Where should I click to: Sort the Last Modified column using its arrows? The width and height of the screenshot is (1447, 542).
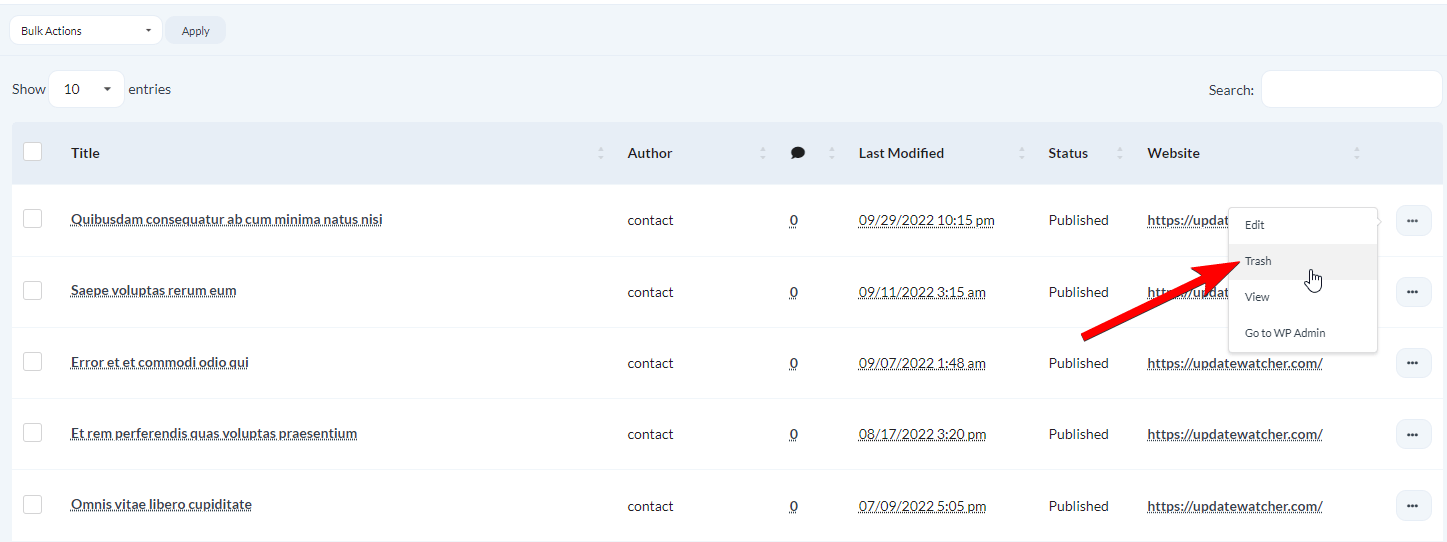point(1022,153)
